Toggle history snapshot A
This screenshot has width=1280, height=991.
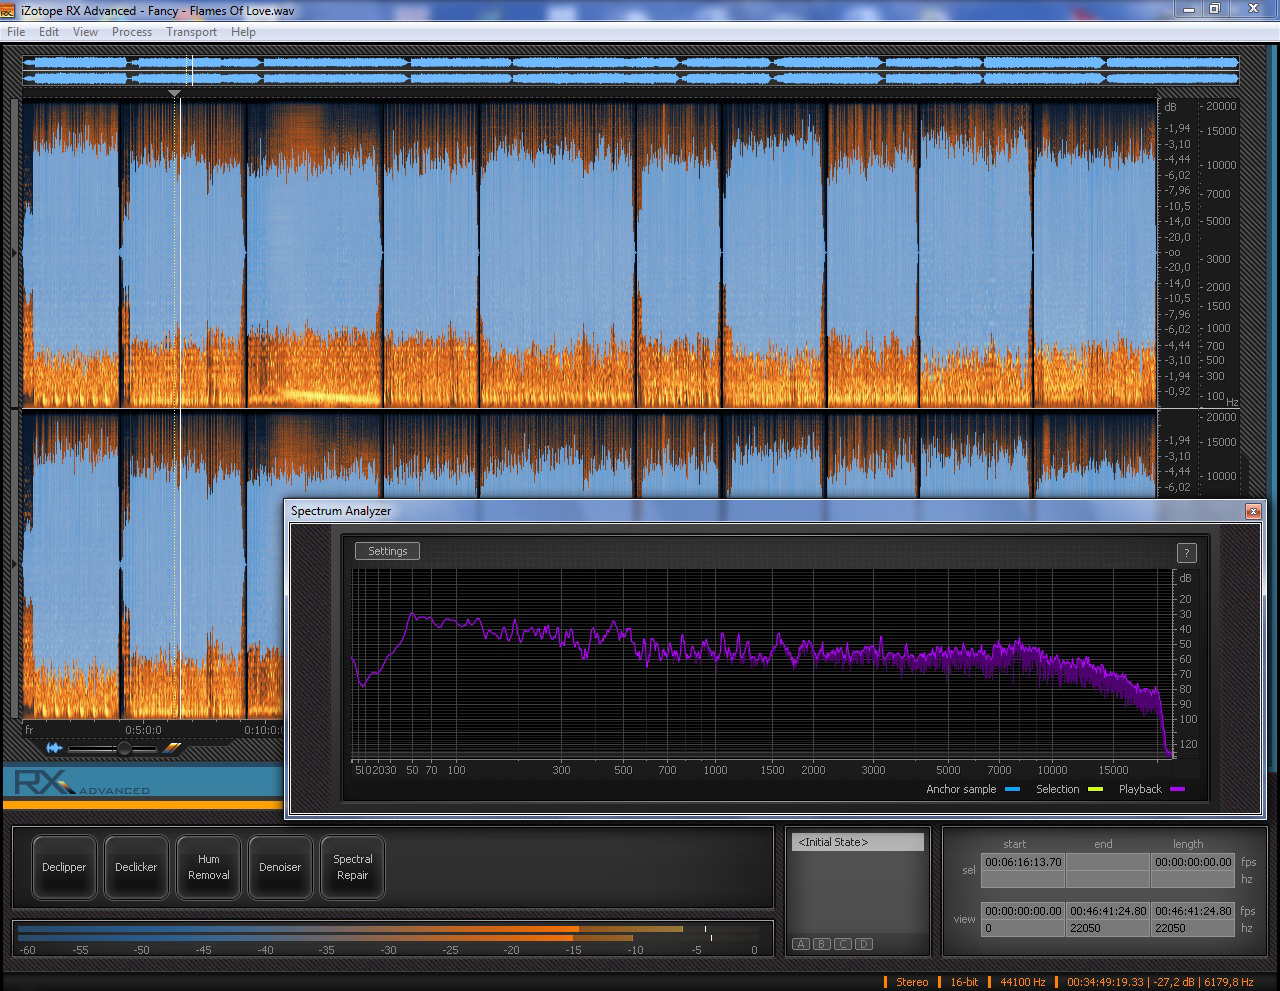click(x=801, y=944)
